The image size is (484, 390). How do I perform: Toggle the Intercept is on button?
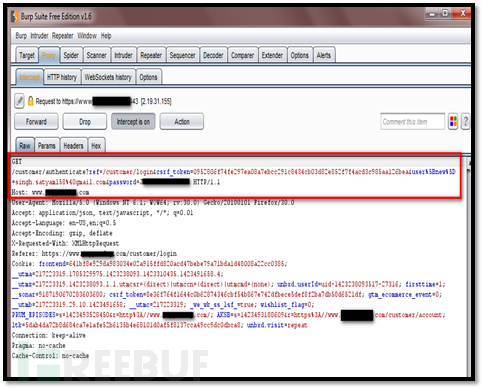click(x=133, y=122)
